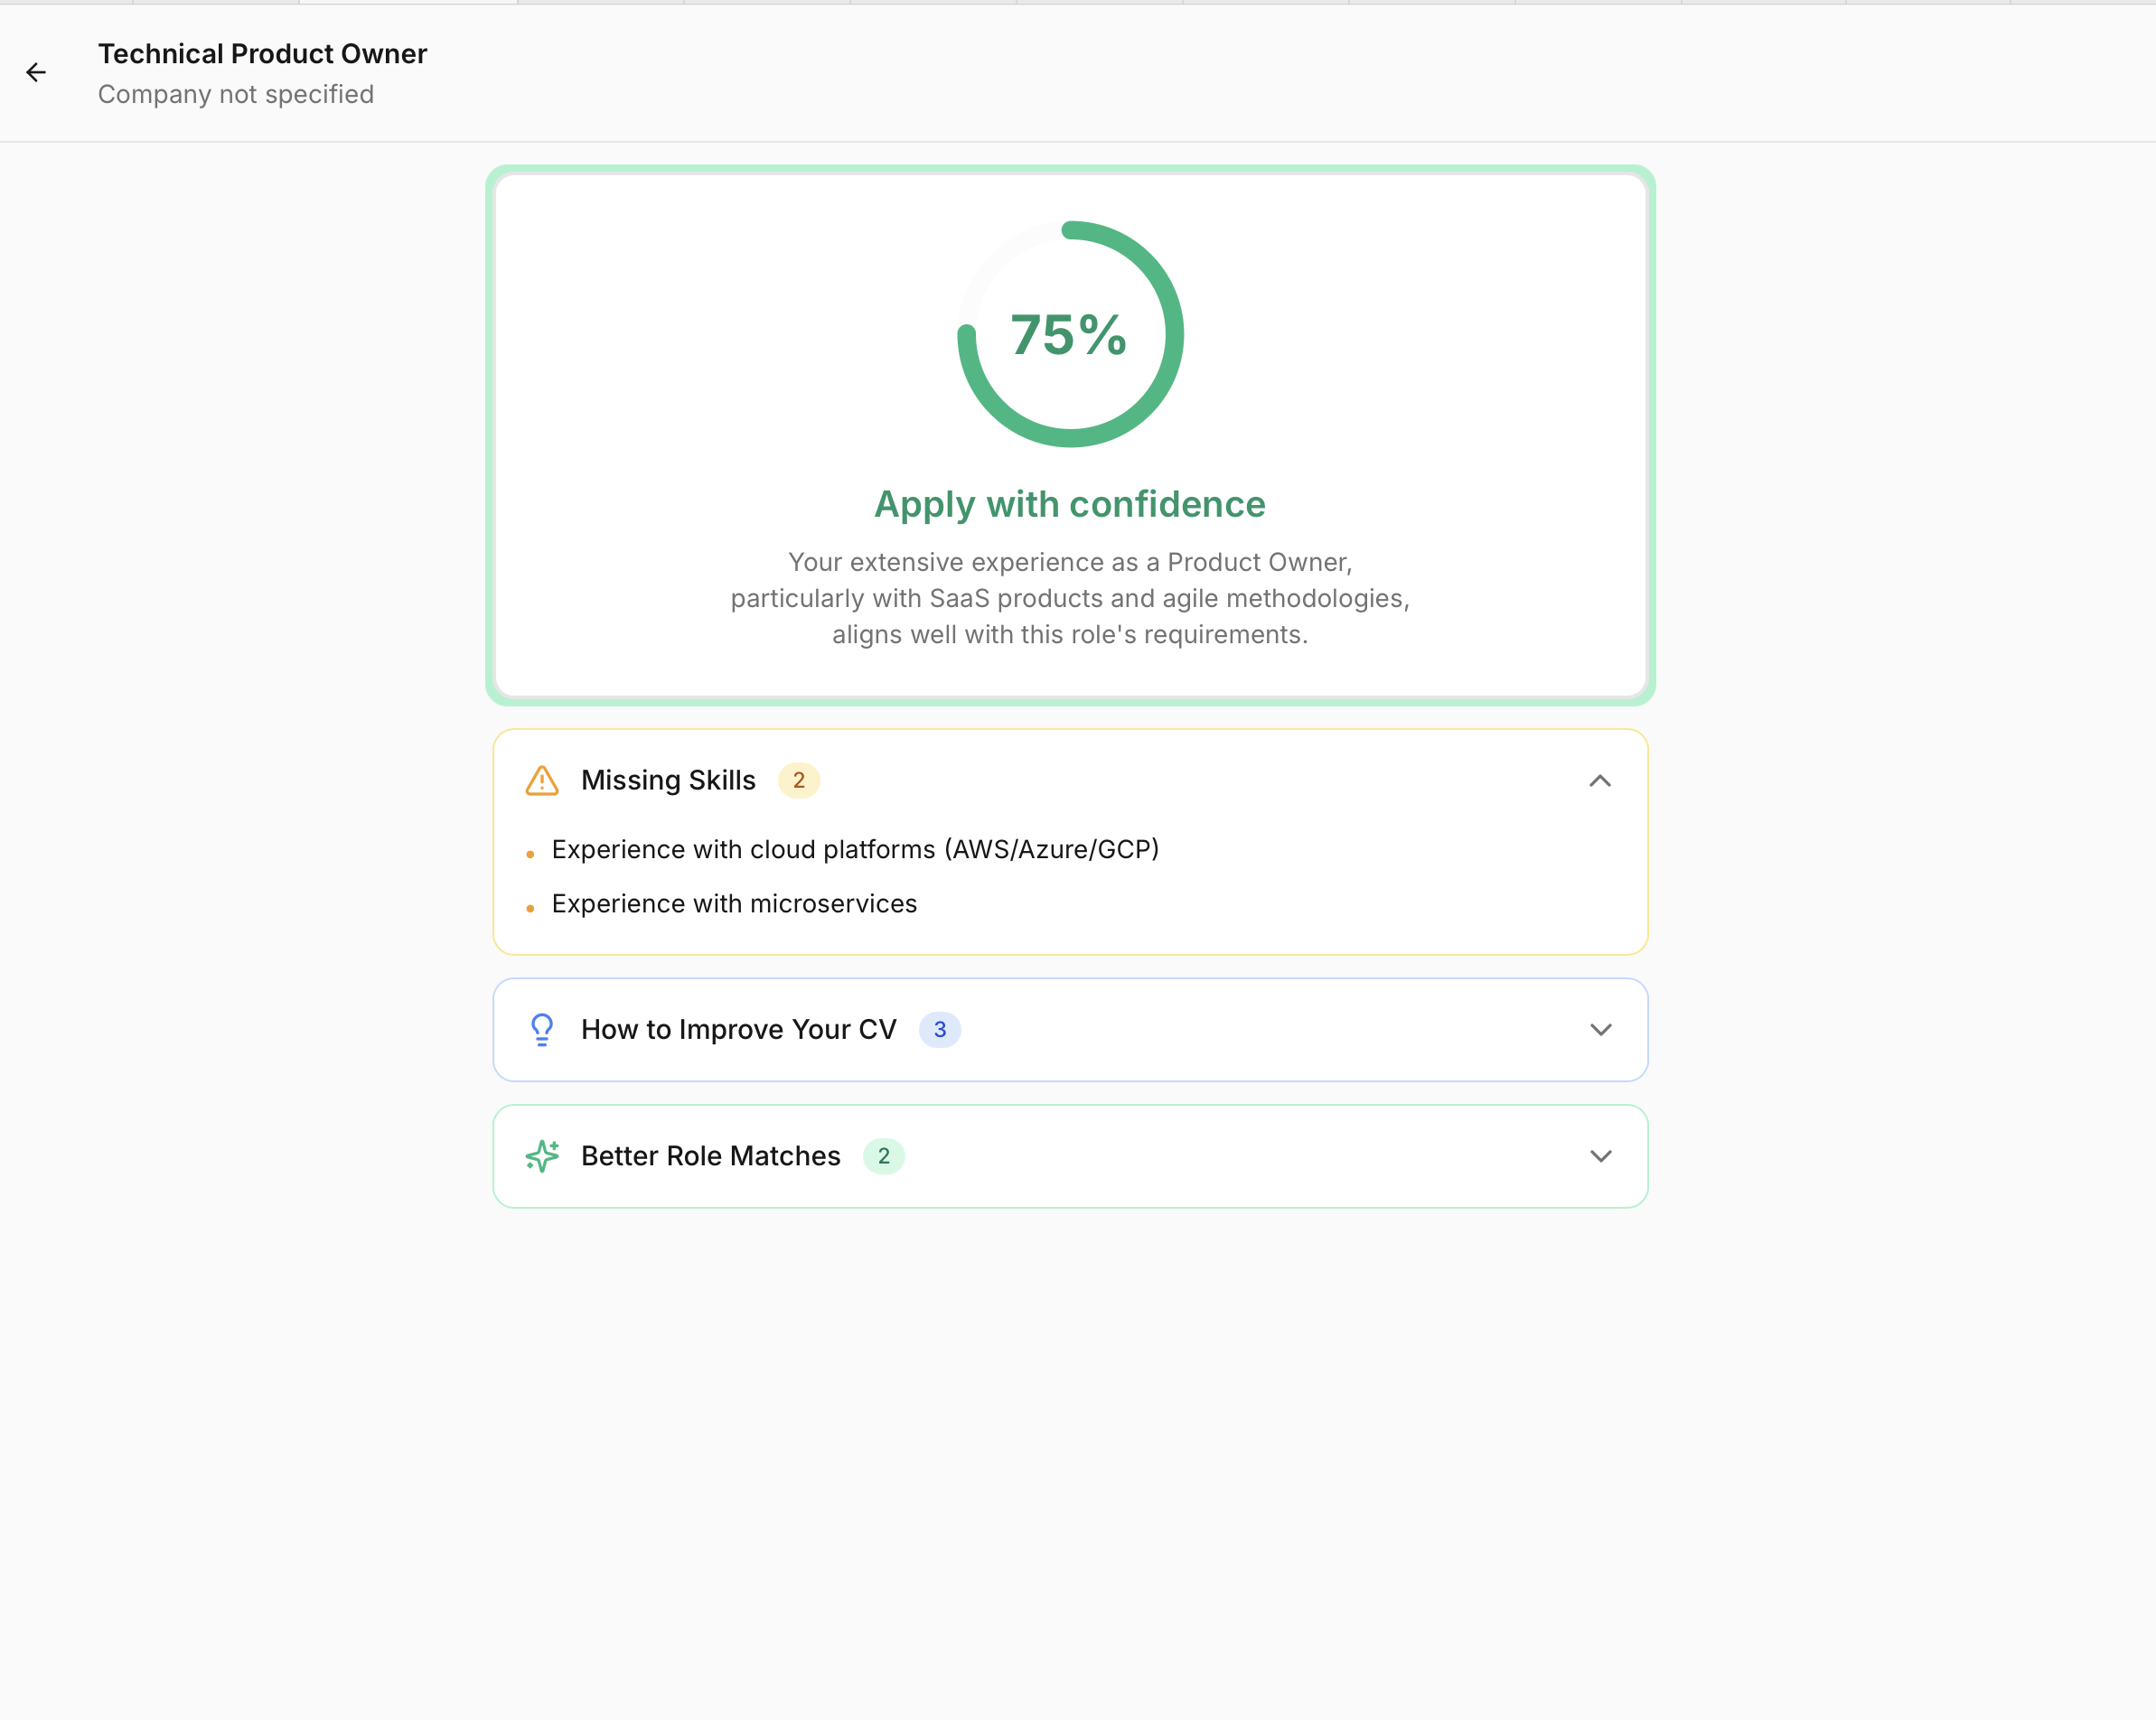Image resolution: width=2156 pixels, height=1720 pixels.
Task: Expand the How to Improve Your CV section
Action: click(x=1601, y=1029)
